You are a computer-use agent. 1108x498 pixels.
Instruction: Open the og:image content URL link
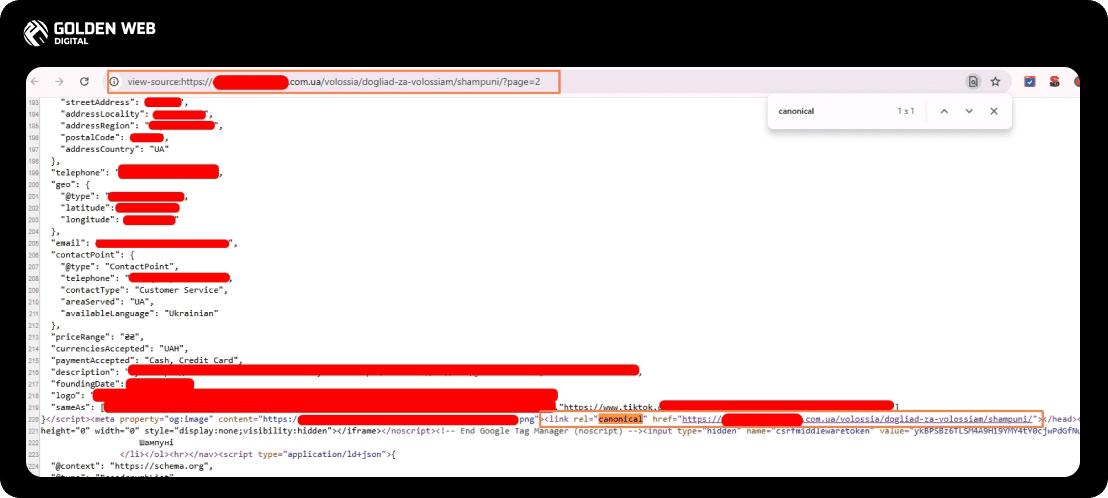(x=399, y=419)
